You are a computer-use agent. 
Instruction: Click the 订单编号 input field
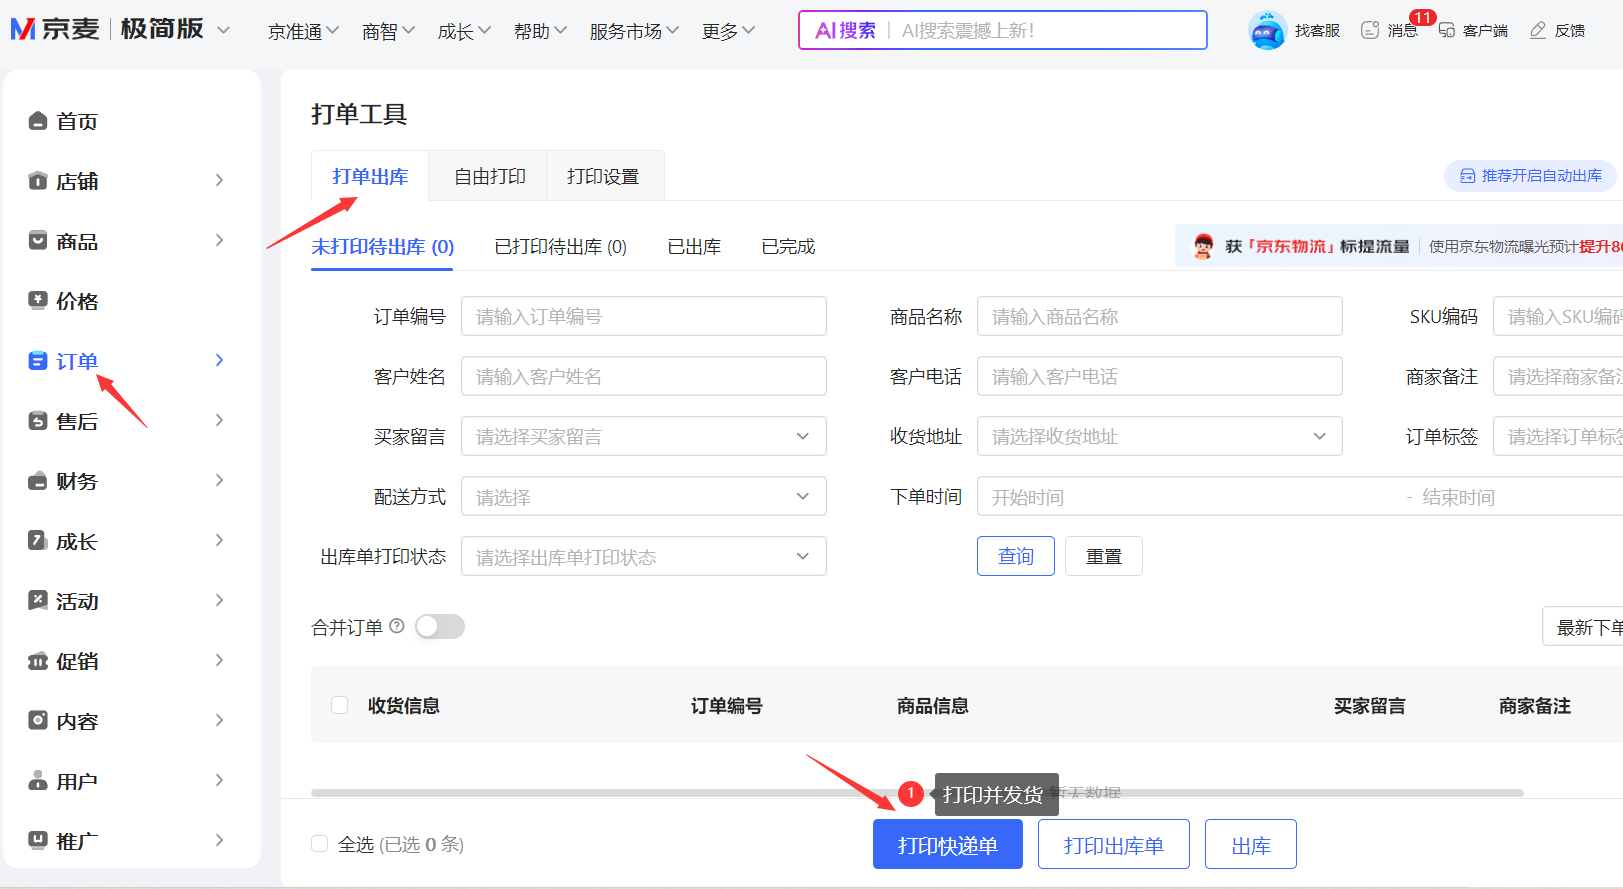[643, 317]
